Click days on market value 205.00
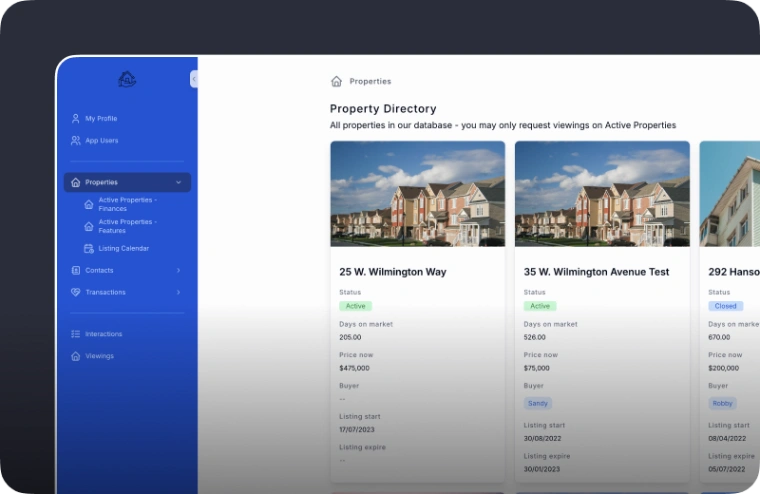 tap(350, 337)
